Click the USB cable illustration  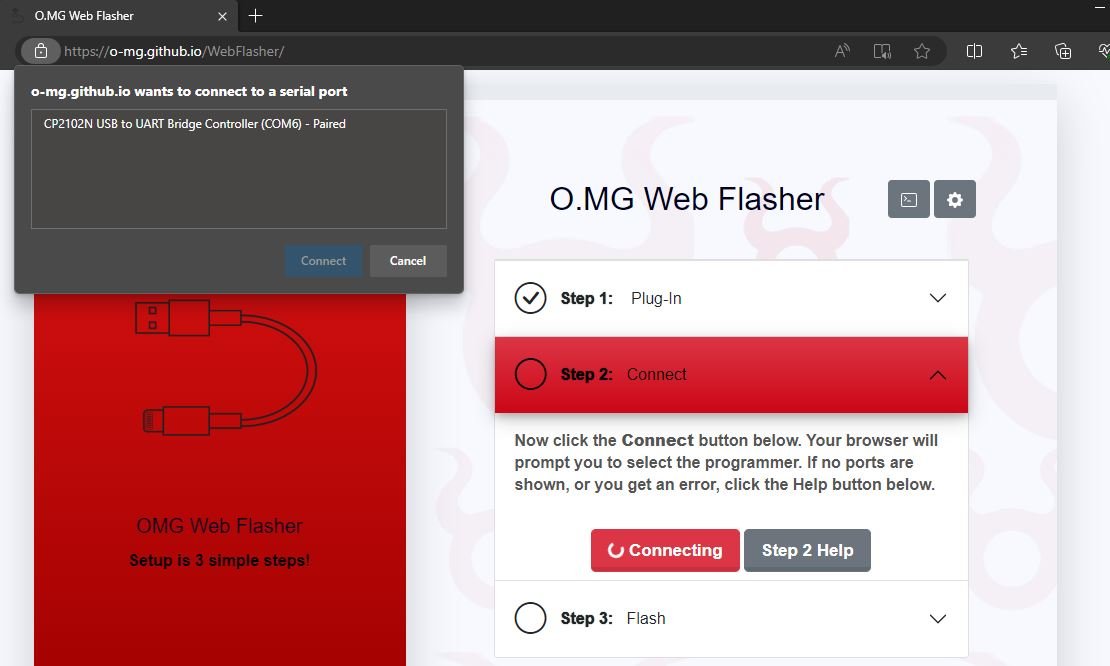(226, 367)
